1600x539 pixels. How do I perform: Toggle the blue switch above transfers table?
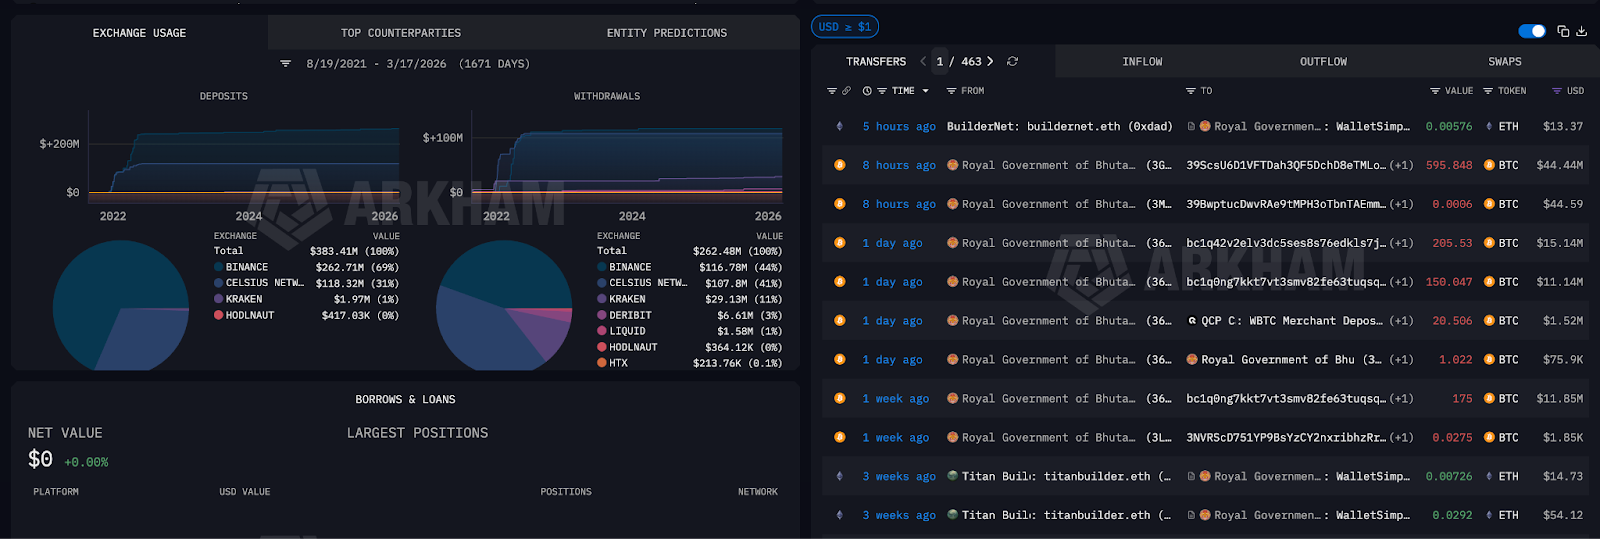[1531, 31]
